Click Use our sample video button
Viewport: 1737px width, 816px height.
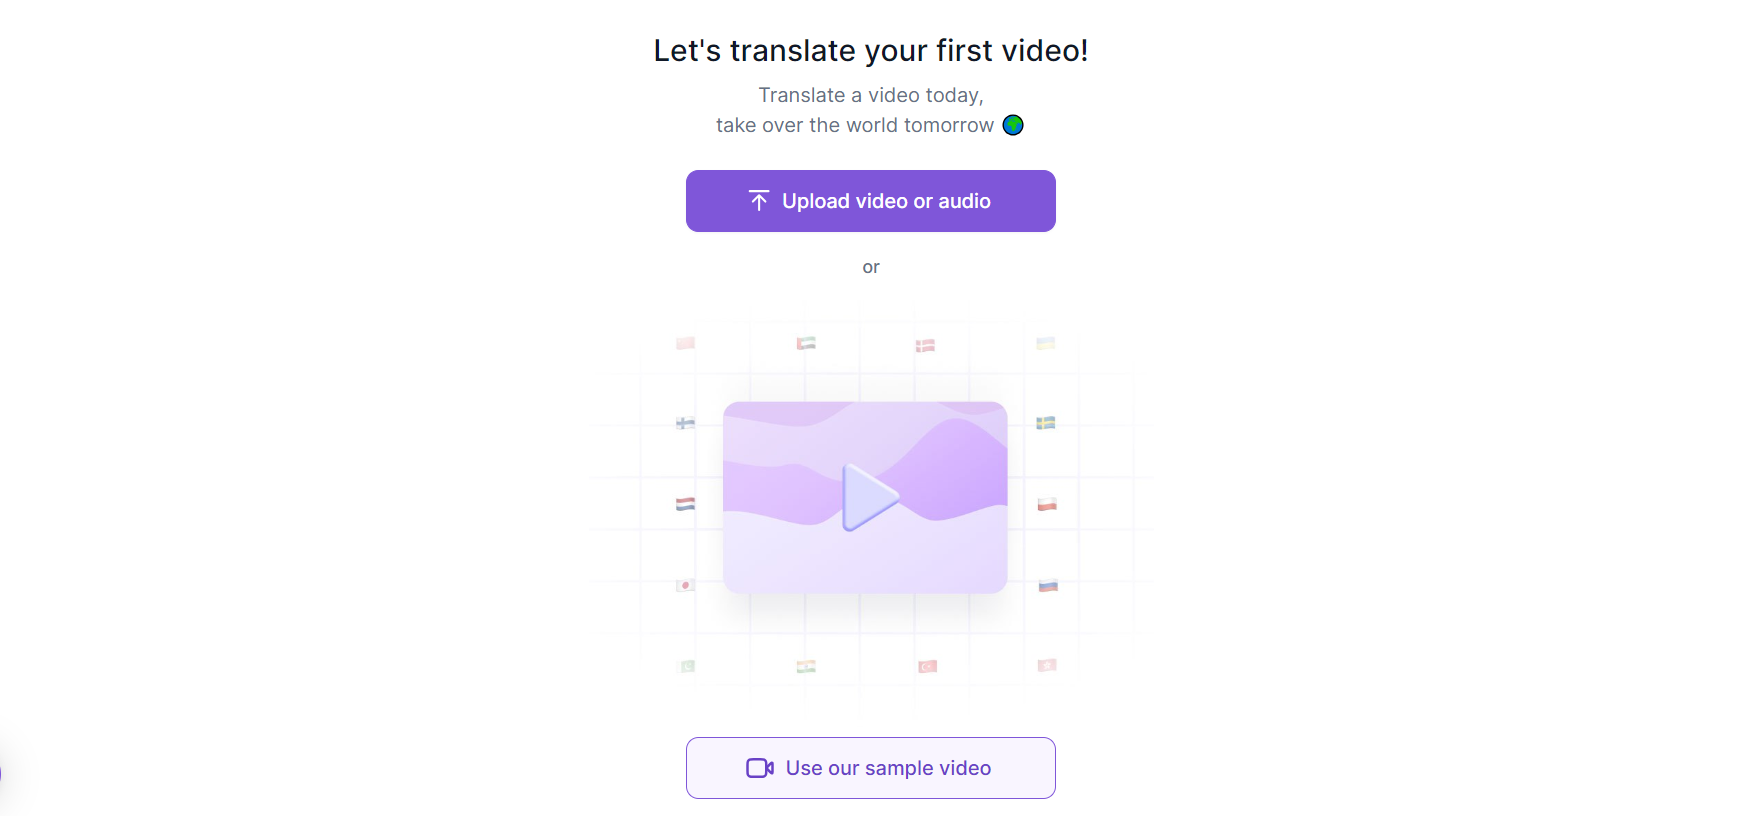point(870,768)
